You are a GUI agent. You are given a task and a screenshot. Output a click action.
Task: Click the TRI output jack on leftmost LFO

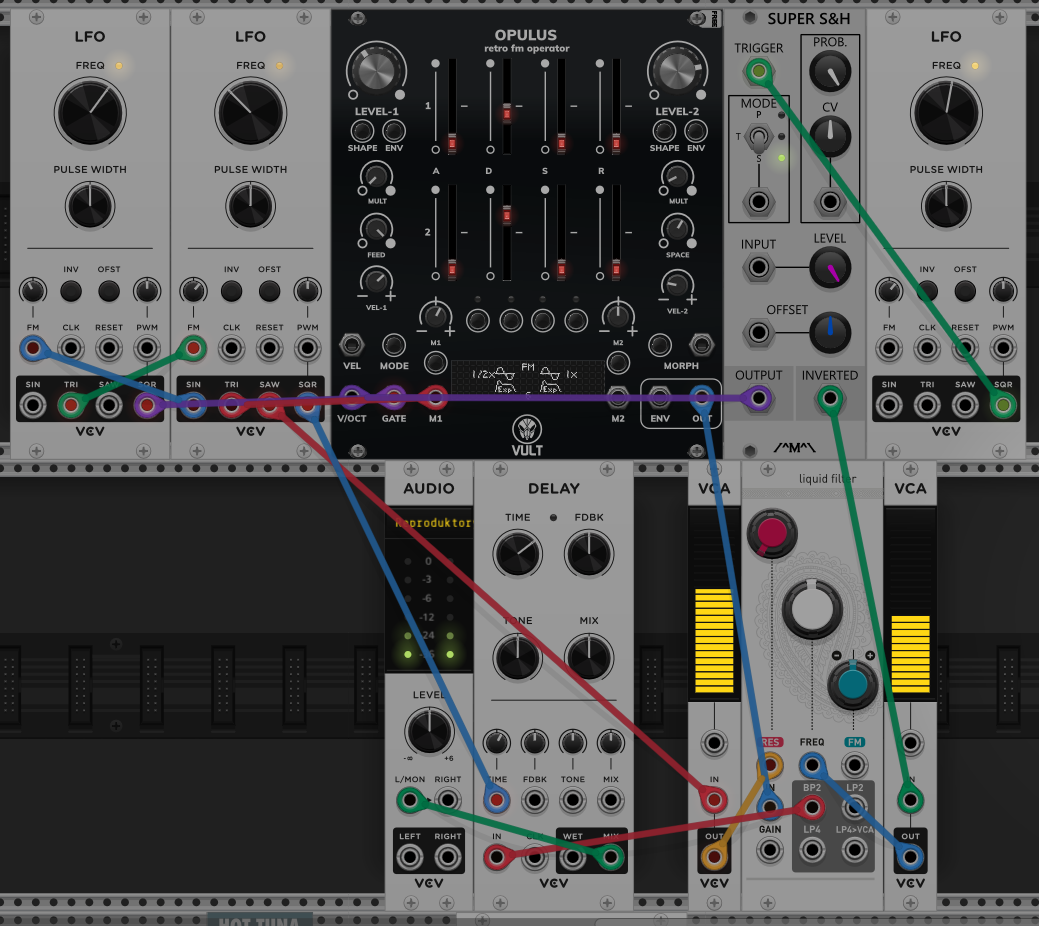71,405
